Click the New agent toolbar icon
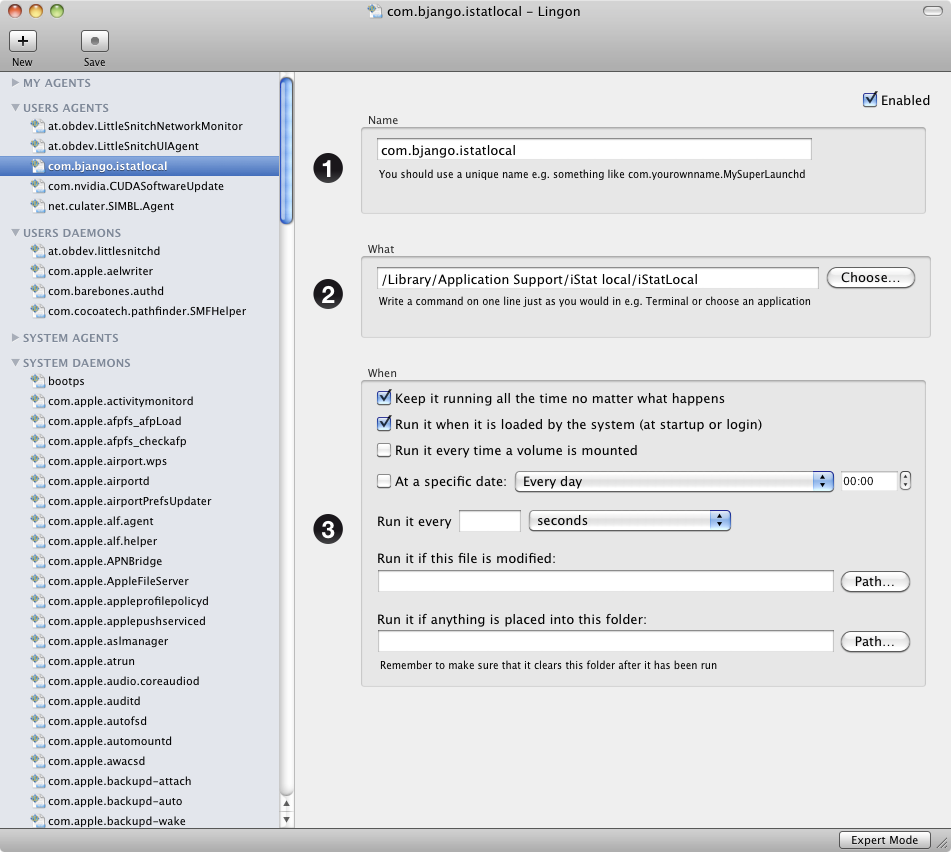951x852 pixels. point(22,41)
